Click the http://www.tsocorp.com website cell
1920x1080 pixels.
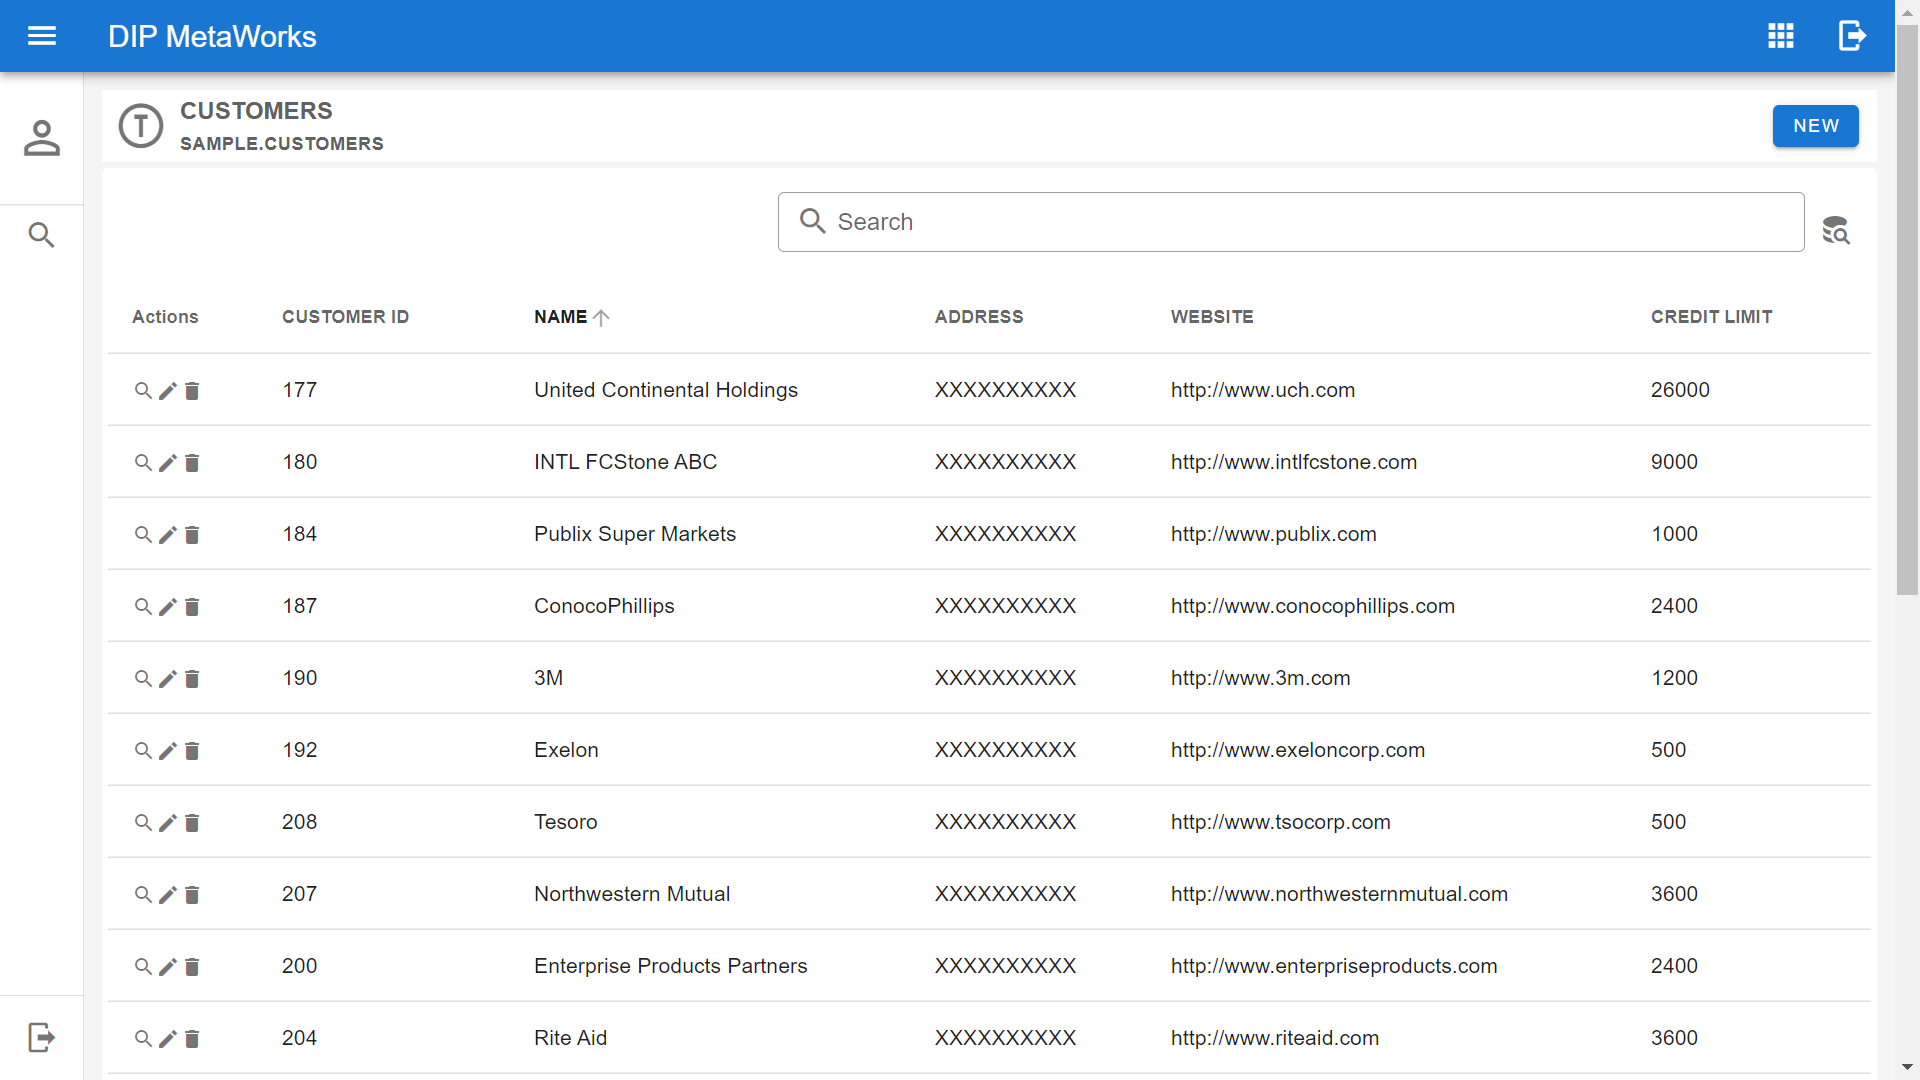1281,822
